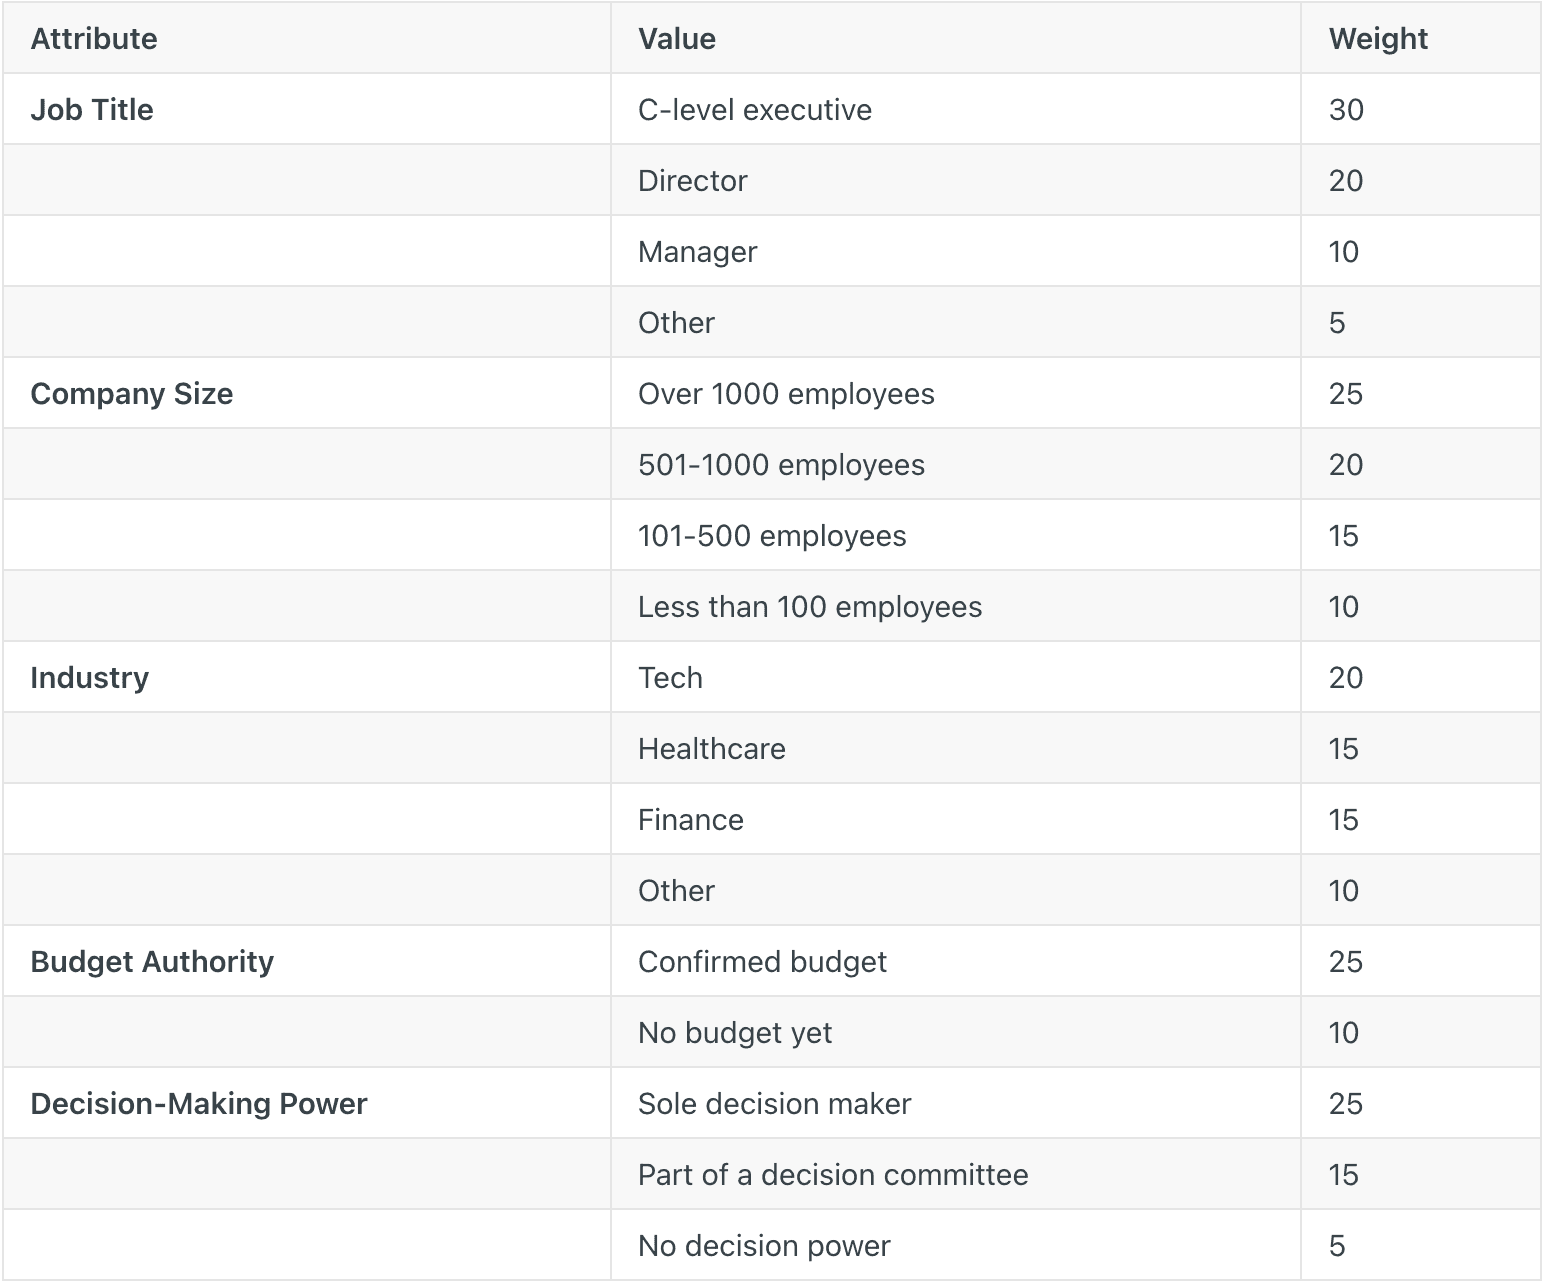Select the Manager value cell
The width and height of the screenshot is (1542, 1282).
click(x=698, y=252)
